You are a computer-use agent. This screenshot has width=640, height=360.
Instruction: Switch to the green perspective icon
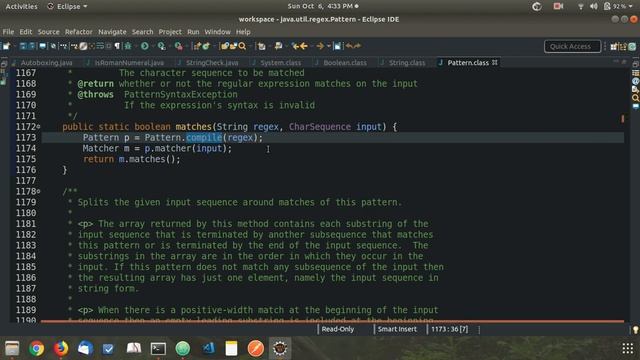tap(632, 46)
